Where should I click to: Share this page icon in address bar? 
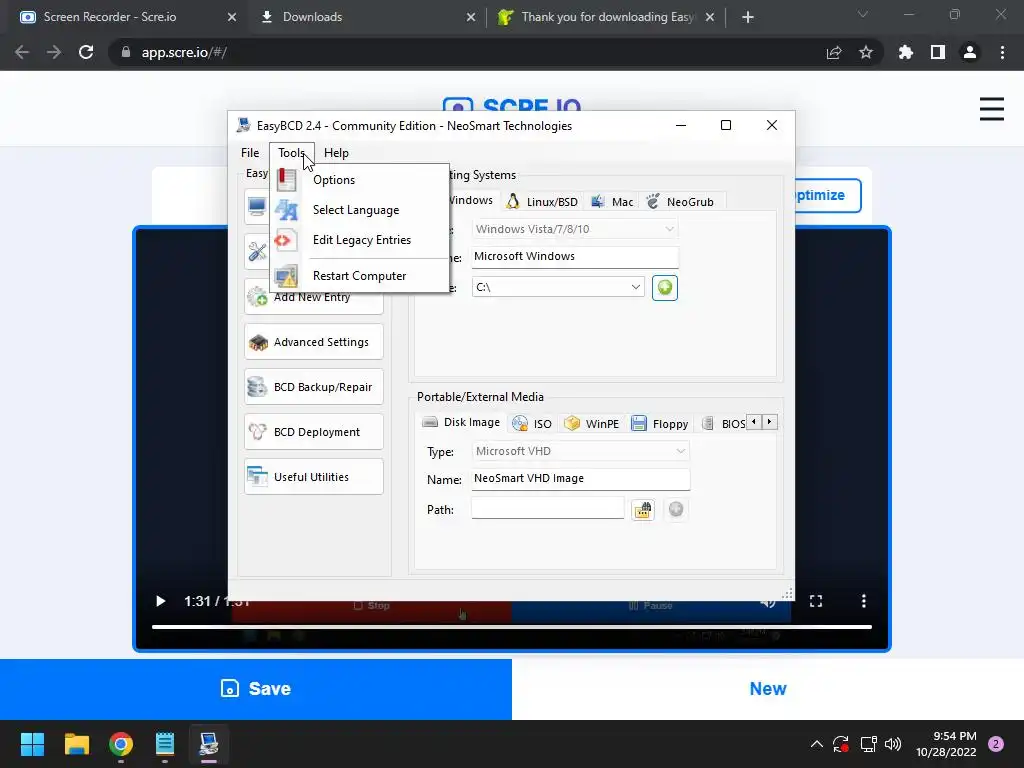pyautogui.click(x=834, y=52)
